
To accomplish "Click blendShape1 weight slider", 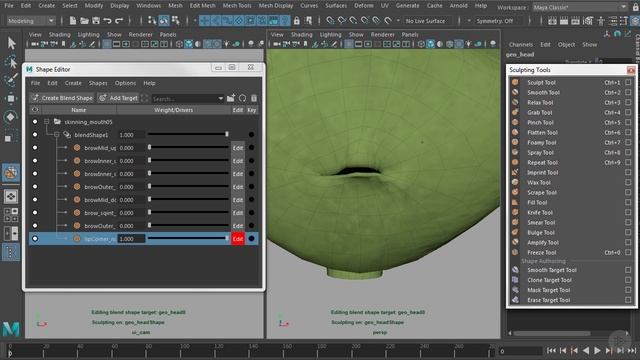I will pyautogui.click(x=188, y=134).
